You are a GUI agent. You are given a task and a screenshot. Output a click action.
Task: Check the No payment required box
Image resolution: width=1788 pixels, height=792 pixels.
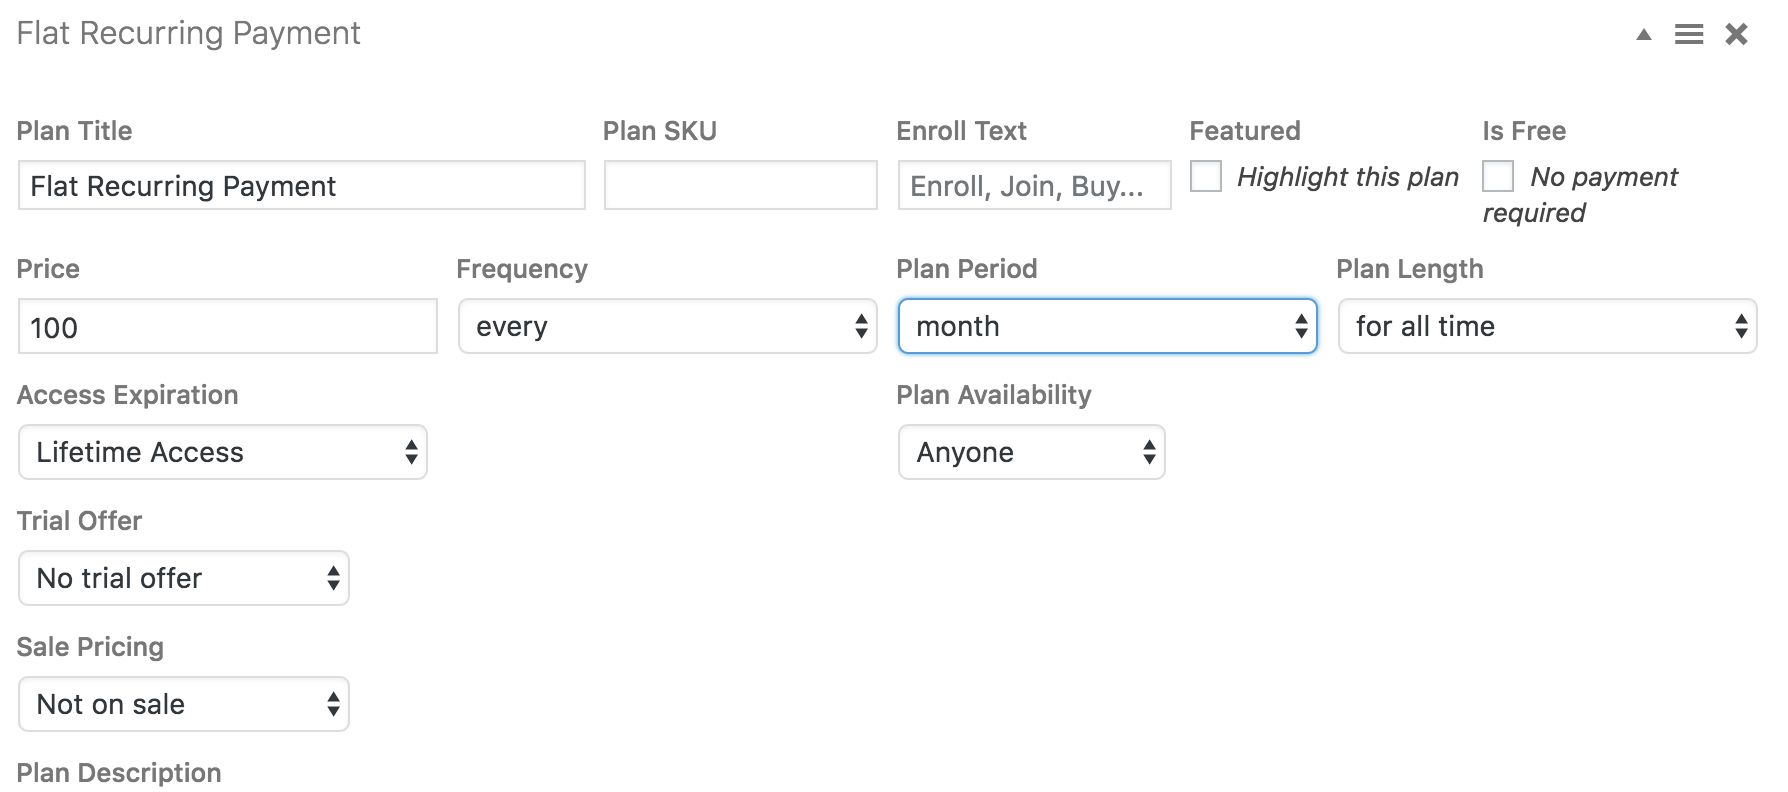tap(1498, 176)
